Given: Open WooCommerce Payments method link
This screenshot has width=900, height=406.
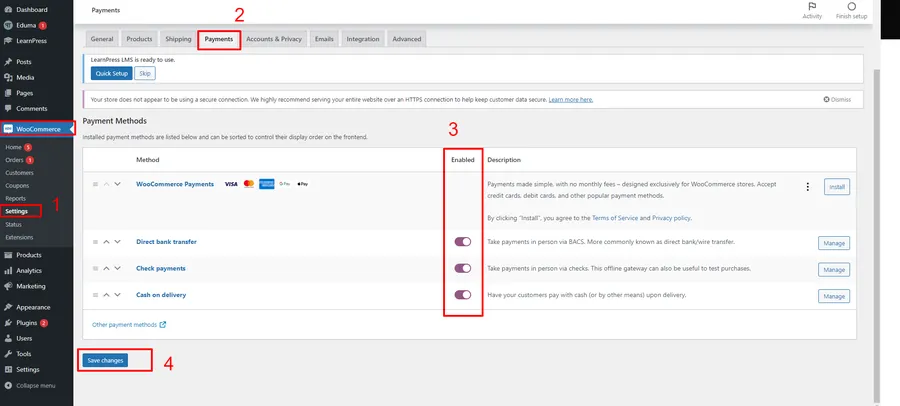Looking at the screenshot, I should tap(175, 184).
